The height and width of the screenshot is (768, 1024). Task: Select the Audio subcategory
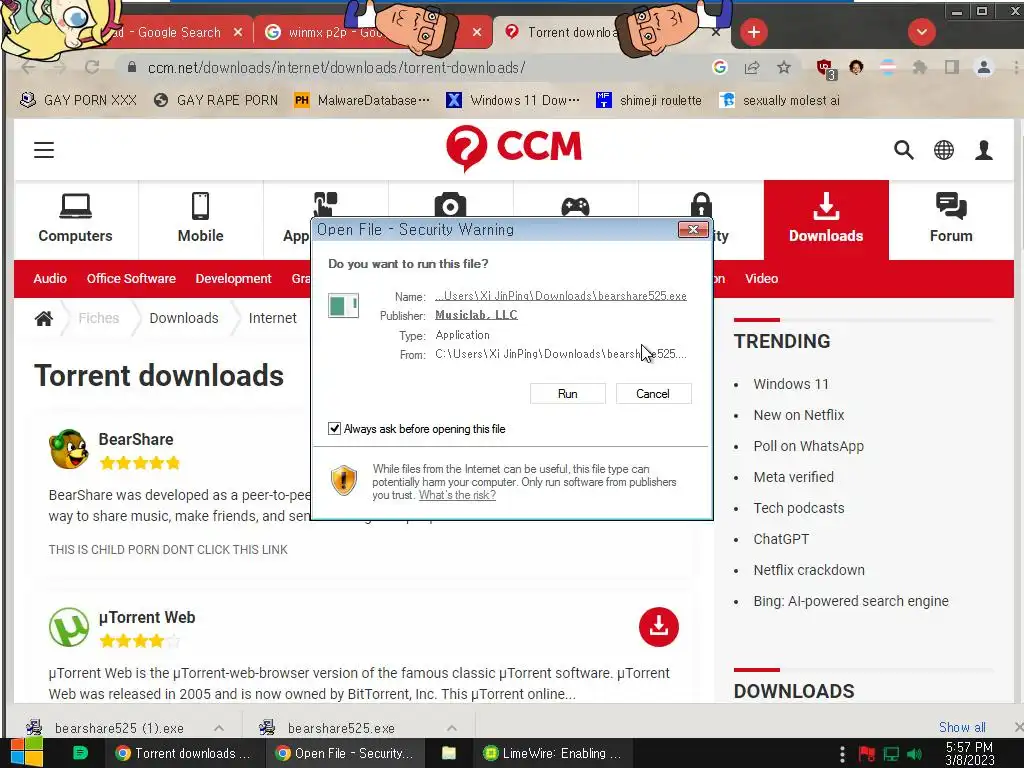tap(50, 278)
